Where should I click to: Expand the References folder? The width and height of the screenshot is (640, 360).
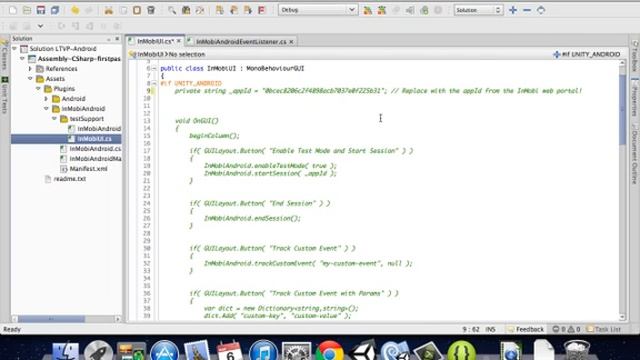click(30, 69)
